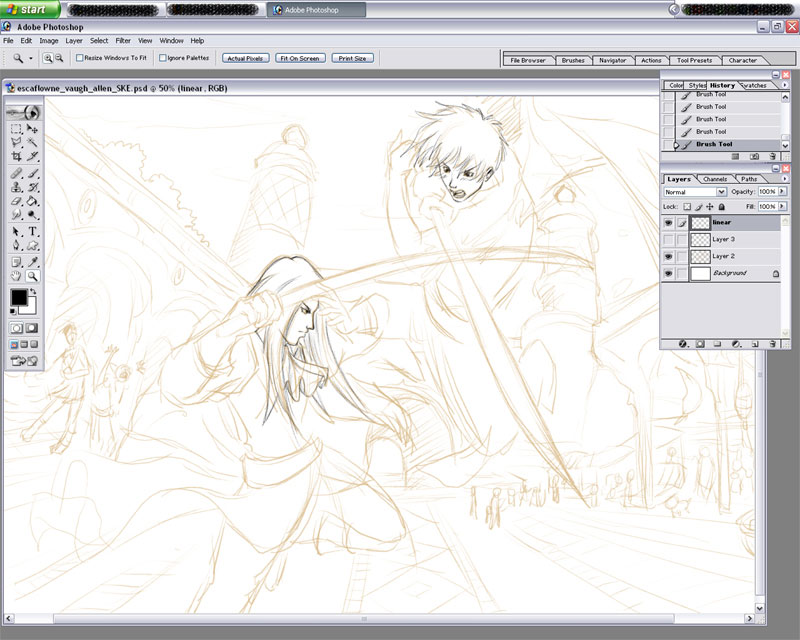Open the Layers panel flyout menu
Viewport: 800px width, 640px height.
pos(784,179)
